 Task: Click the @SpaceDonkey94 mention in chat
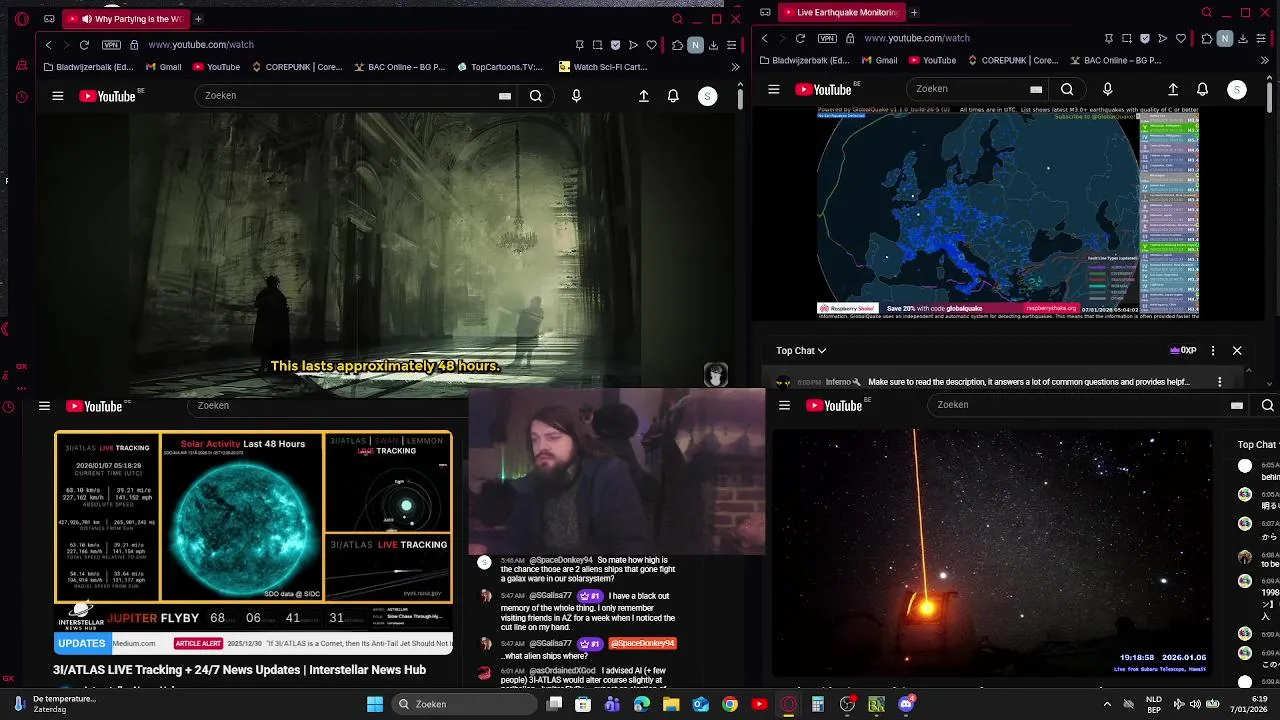click(x=643, y=643)
